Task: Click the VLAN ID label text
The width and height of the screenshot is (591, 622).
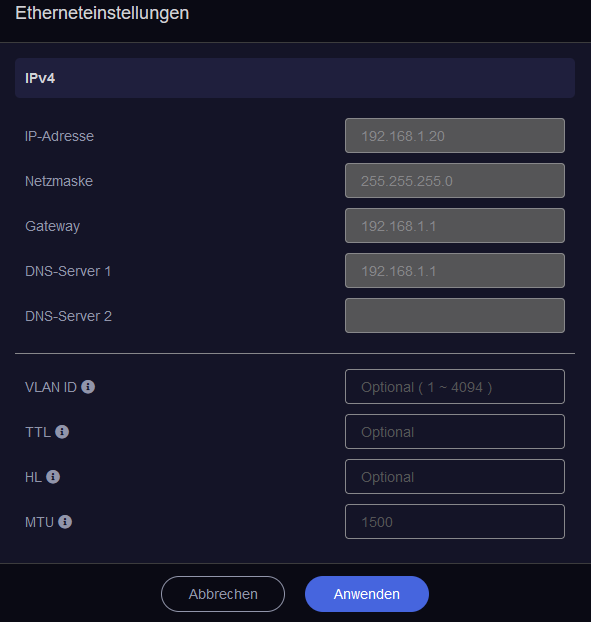Action: [51, 387]
